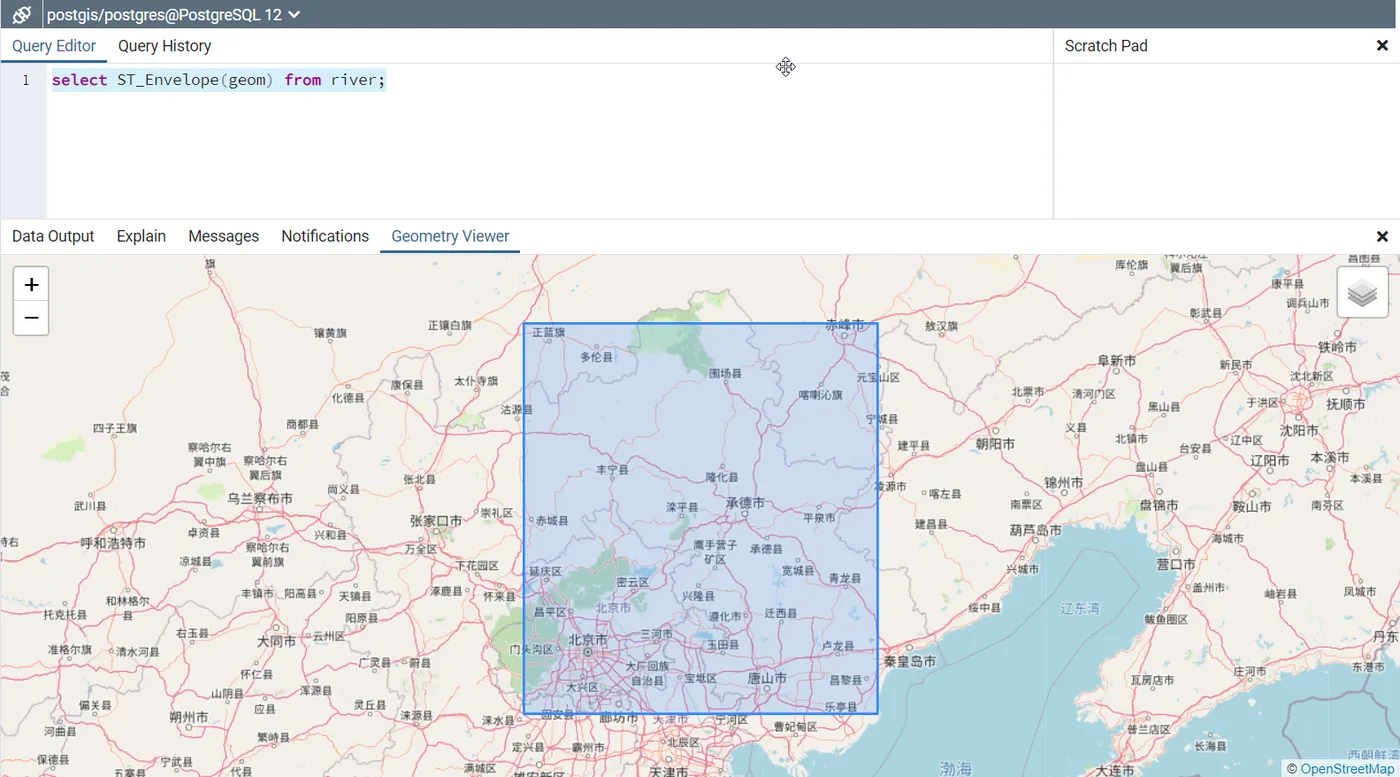Click the 唐山市 label on the map

point(767,678)
